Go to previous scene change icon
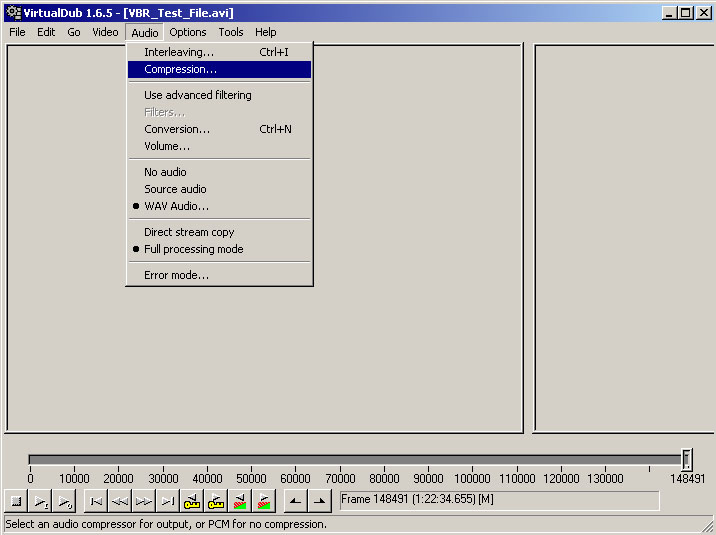 point(240,501)
